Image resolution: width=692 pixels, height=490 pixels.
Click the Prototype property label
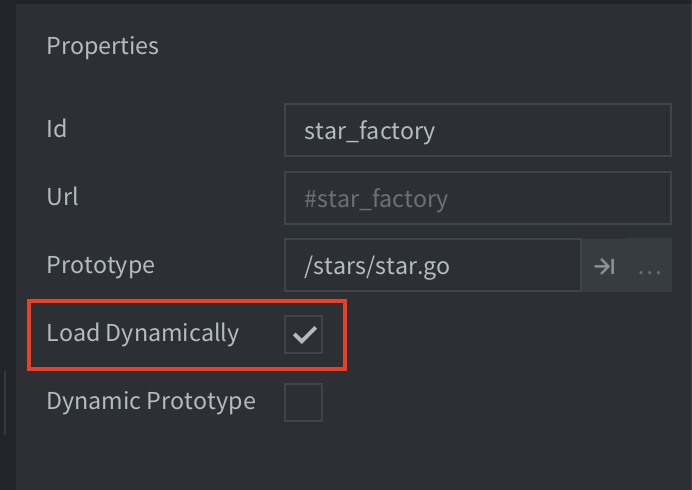pyautogui.click(x=101, y=265)
